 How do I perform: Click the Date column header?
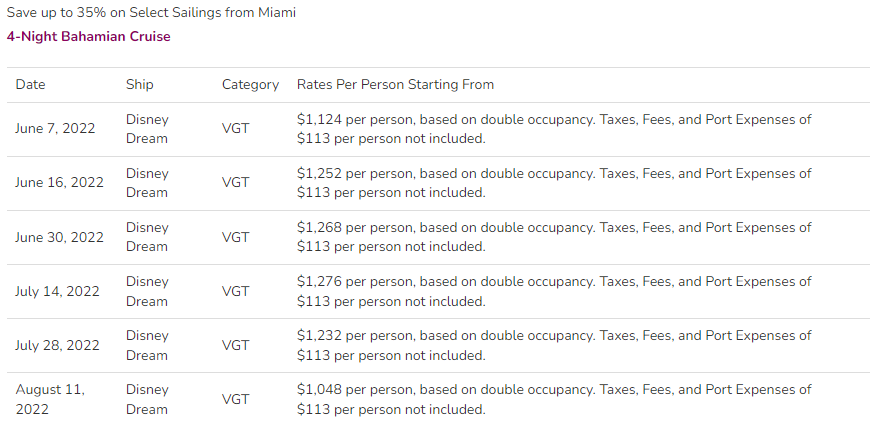pyautogui.click(x=30, y=85)
